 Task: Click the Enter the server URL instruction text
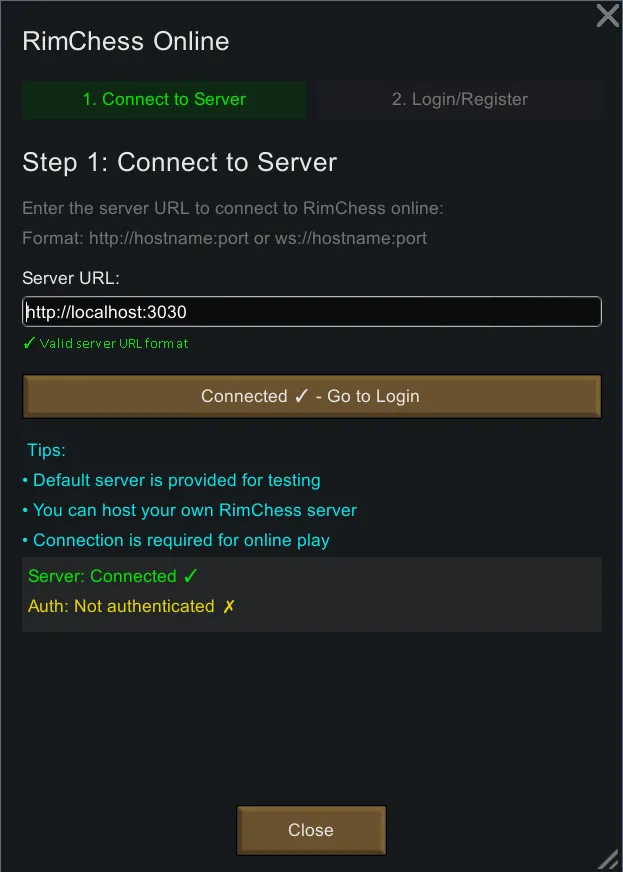coord(233,209)
